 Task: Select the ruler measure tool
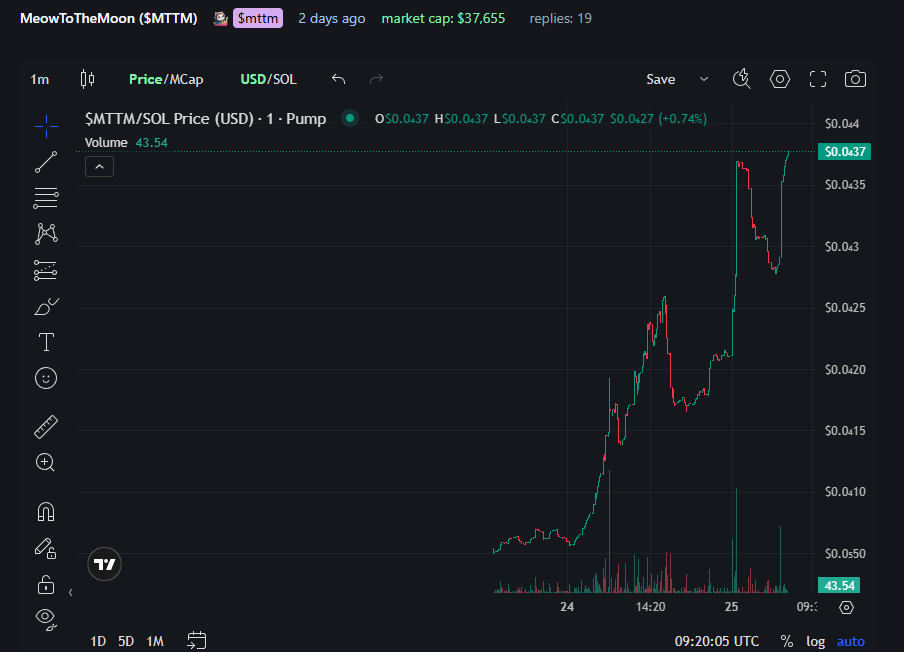(46, 427)
